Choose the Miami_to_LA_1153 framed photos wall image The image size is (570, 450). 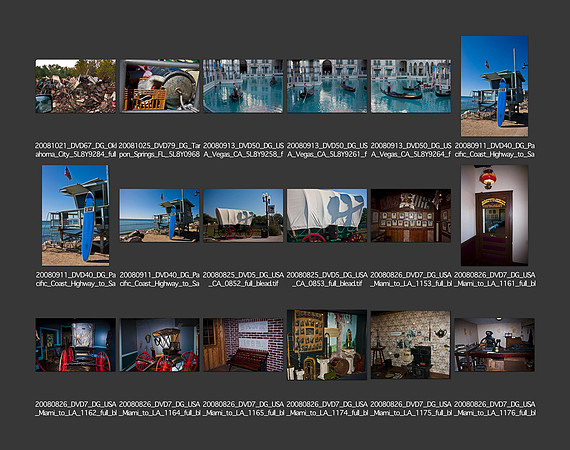411,216
